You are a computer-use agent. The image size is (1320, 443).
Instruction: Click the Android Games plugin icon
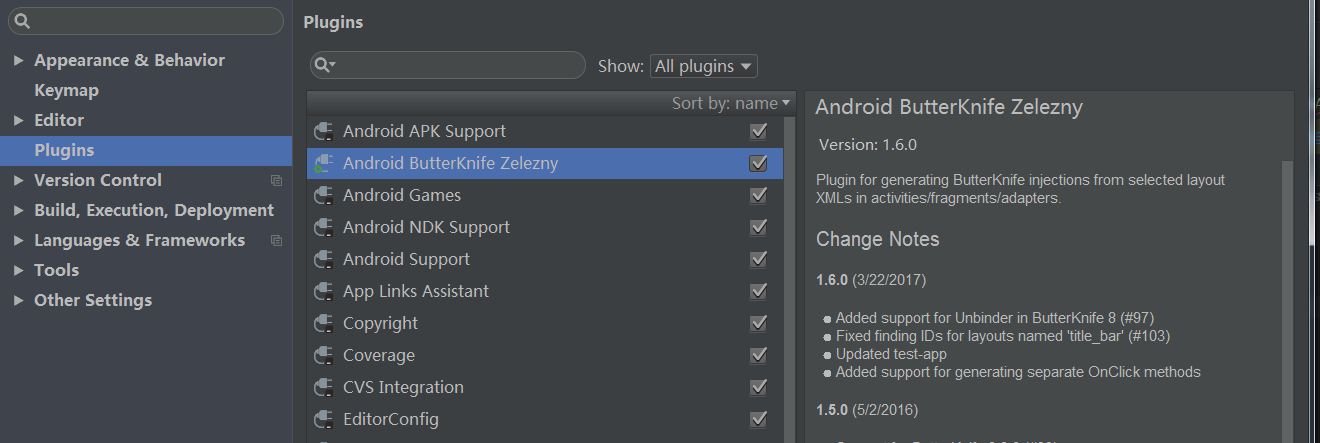[323, 195]
